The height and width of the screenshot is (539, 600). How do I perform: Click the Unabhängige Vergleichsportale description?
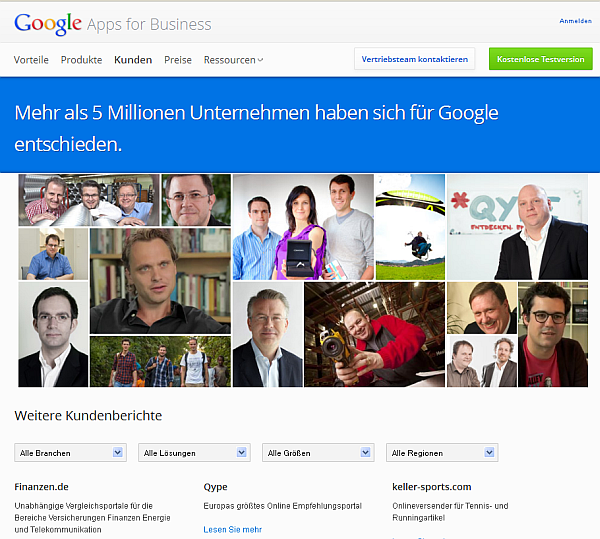point(92,518)
